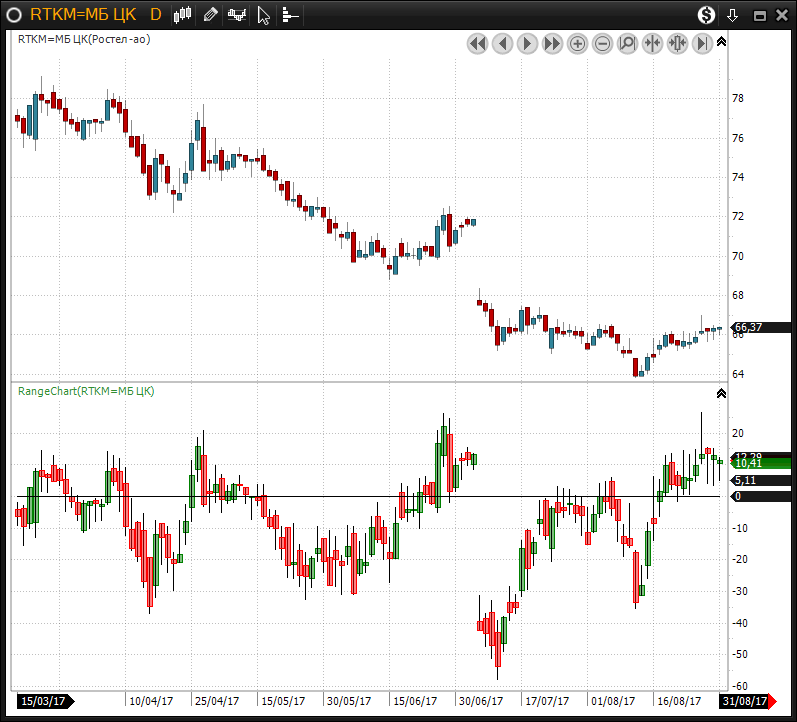This screenshot has width=797, height=722.
Task: Click the 15/03/17 start date marker
Action: tap(44, 701)
